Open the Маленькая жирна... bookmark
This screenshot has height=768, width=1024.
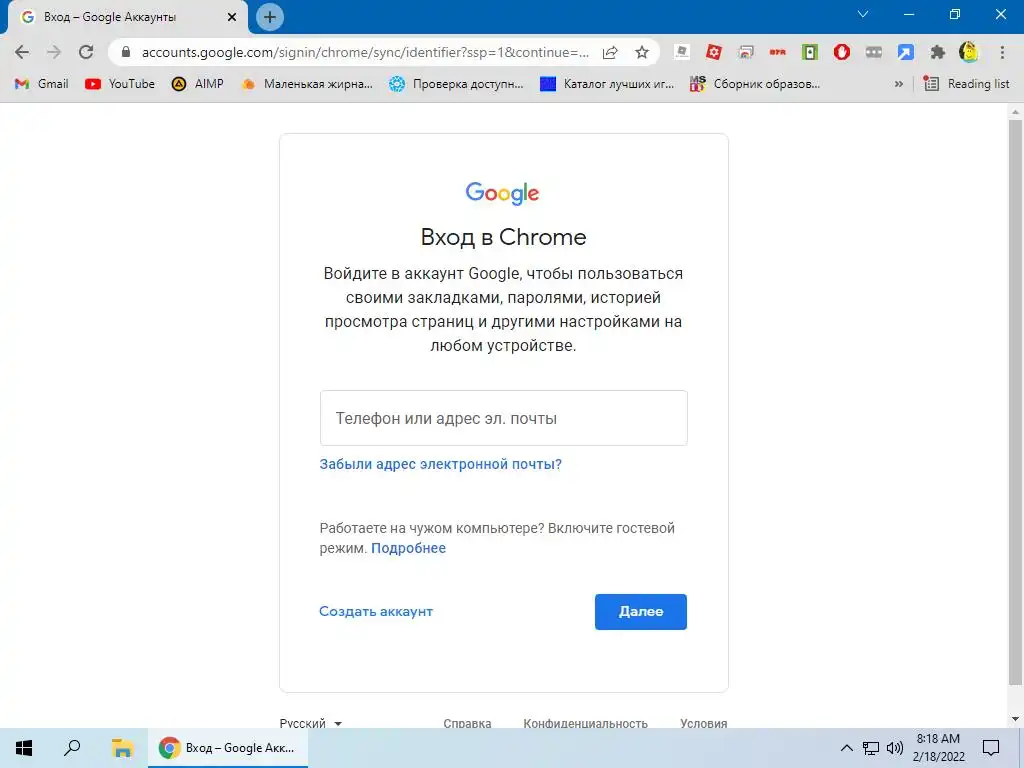[306, 84]
